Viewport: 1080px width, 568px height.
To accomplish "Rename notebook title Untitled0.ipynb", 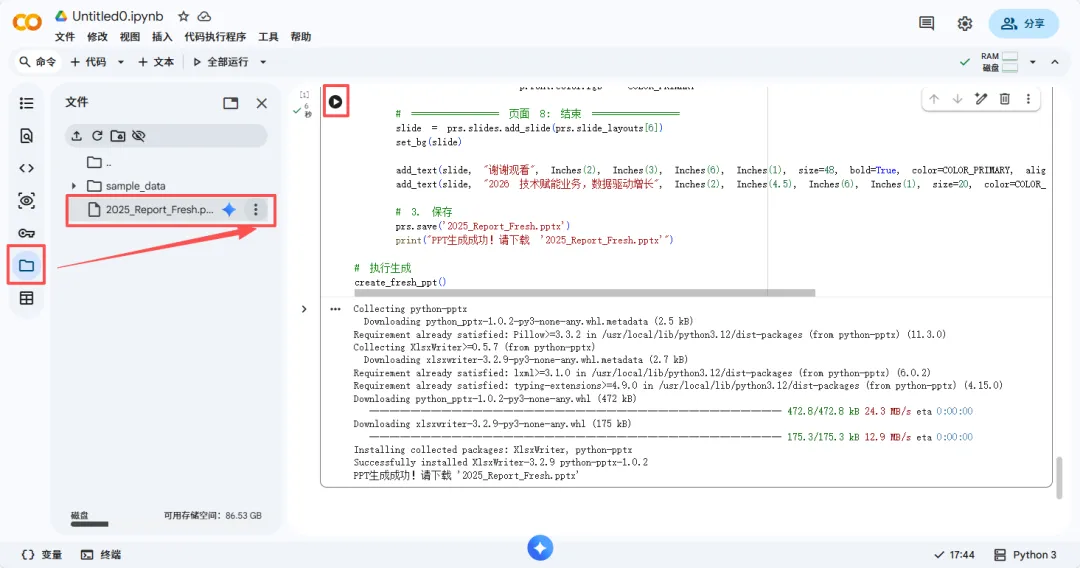I will coord(118,16).
